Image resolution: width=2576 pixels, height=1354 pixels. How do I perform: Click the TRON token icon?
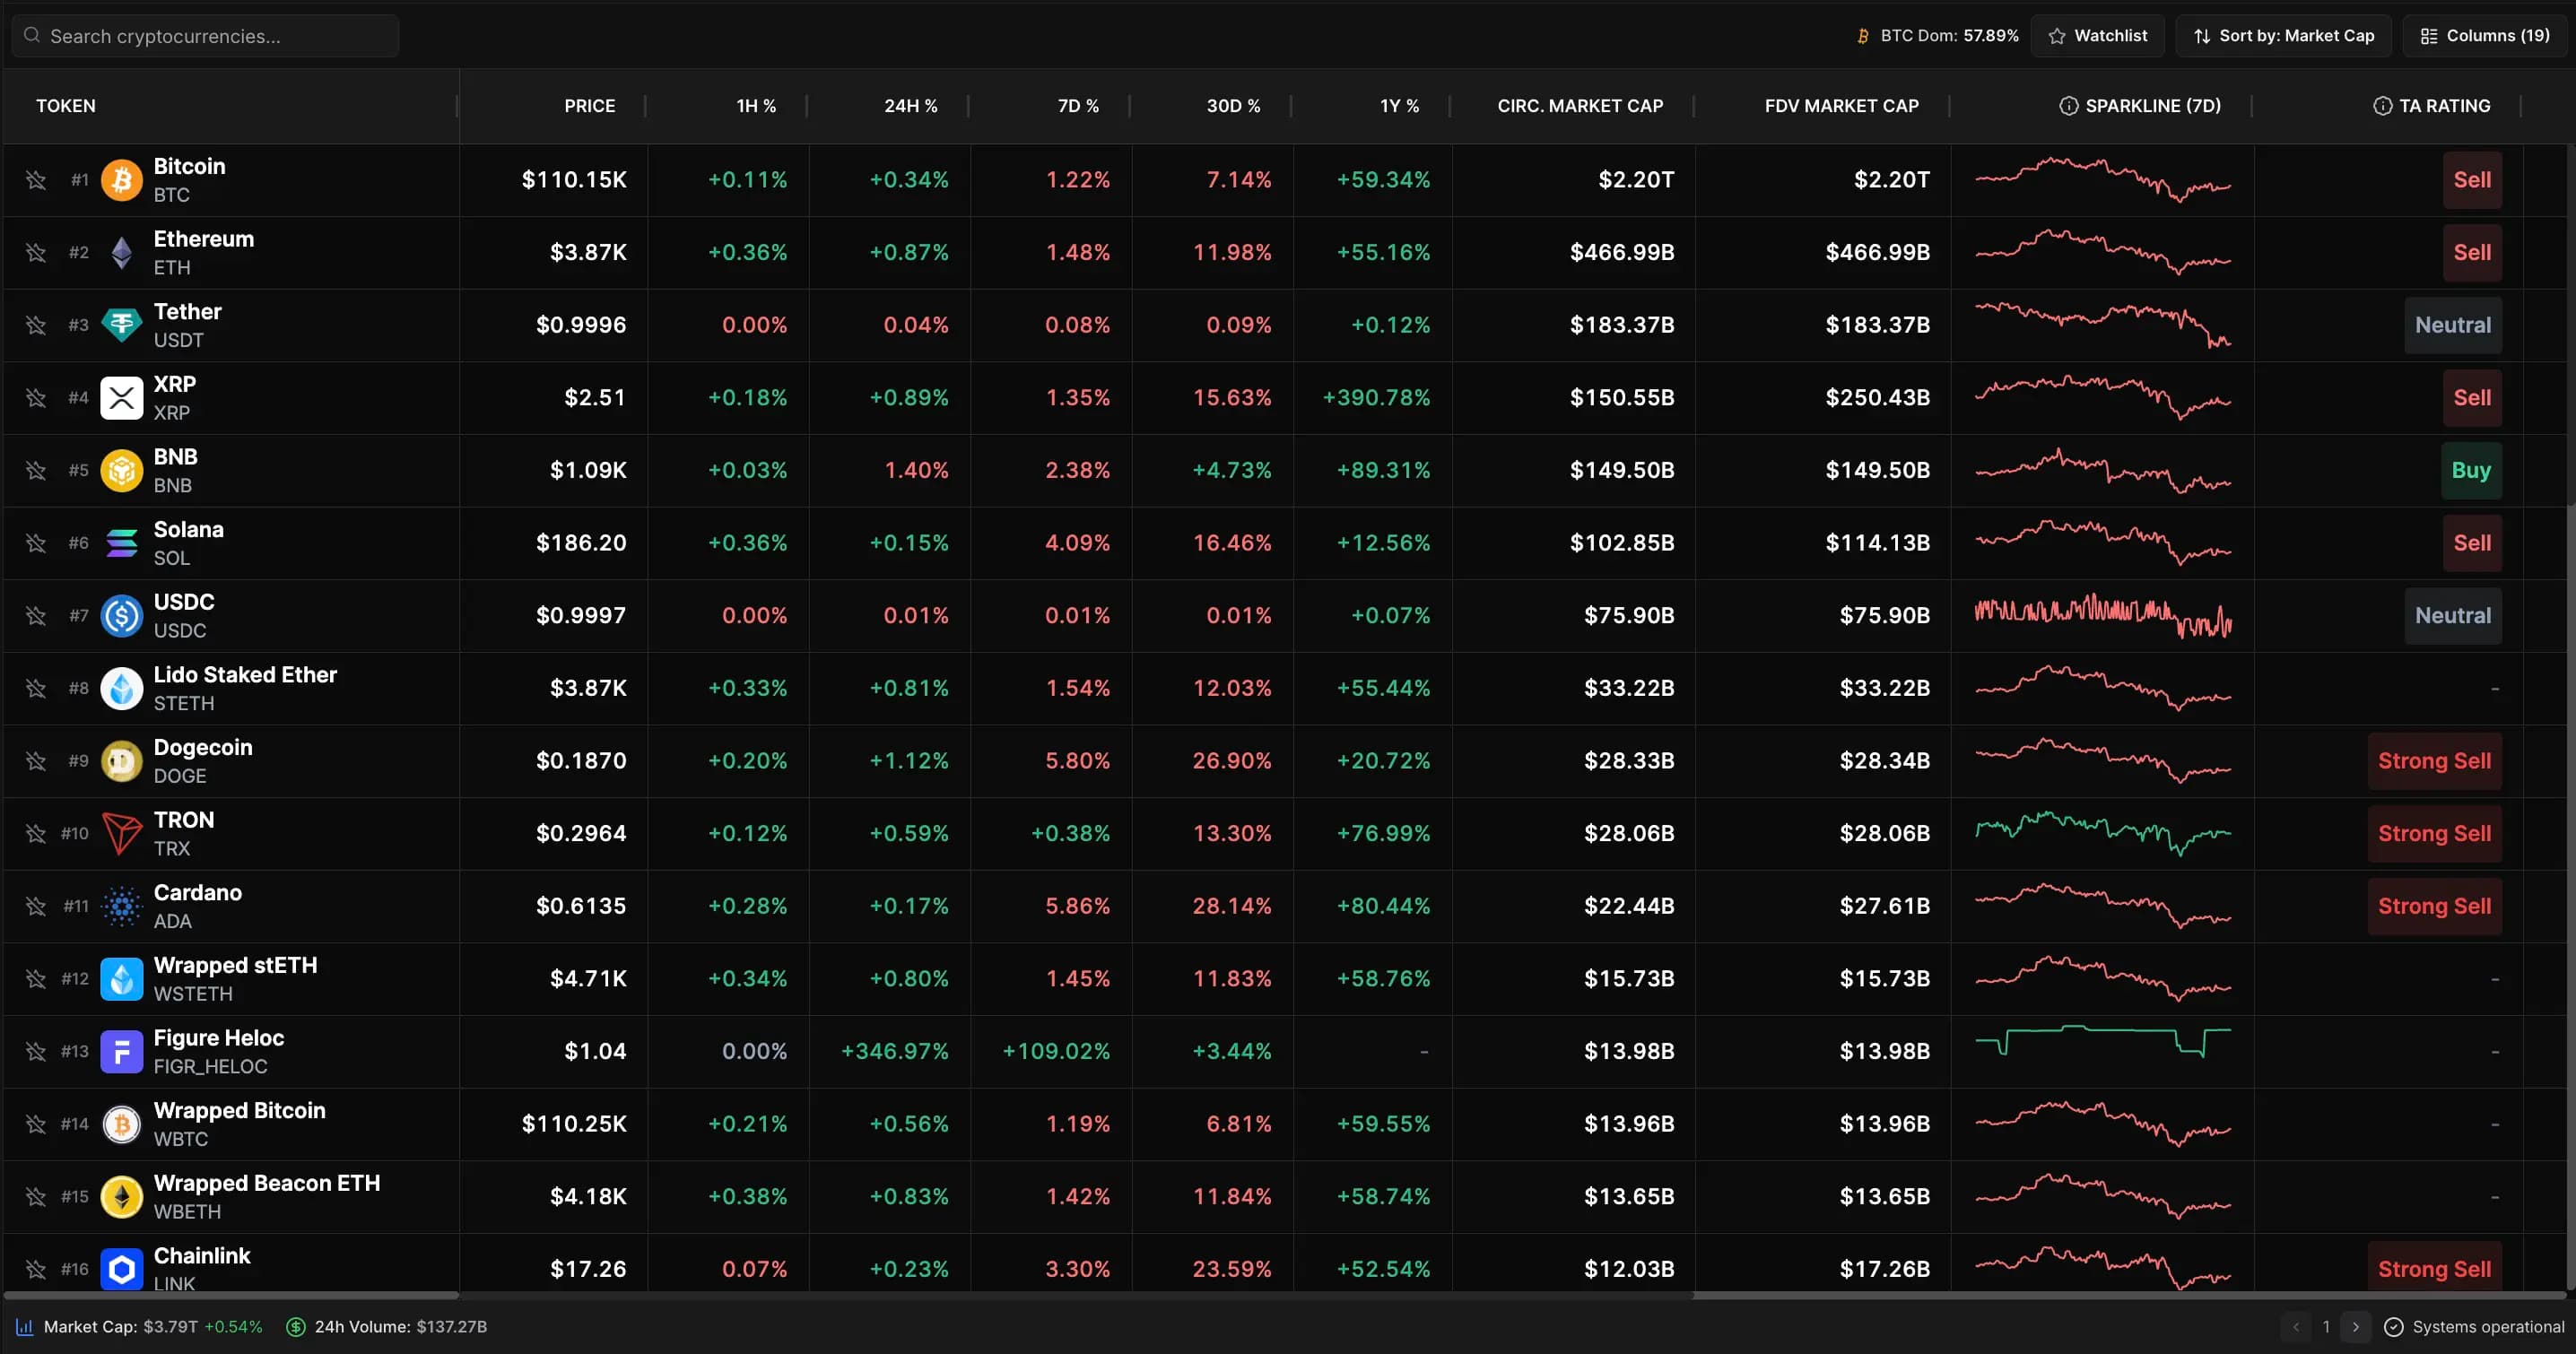[x=121, y=833]
